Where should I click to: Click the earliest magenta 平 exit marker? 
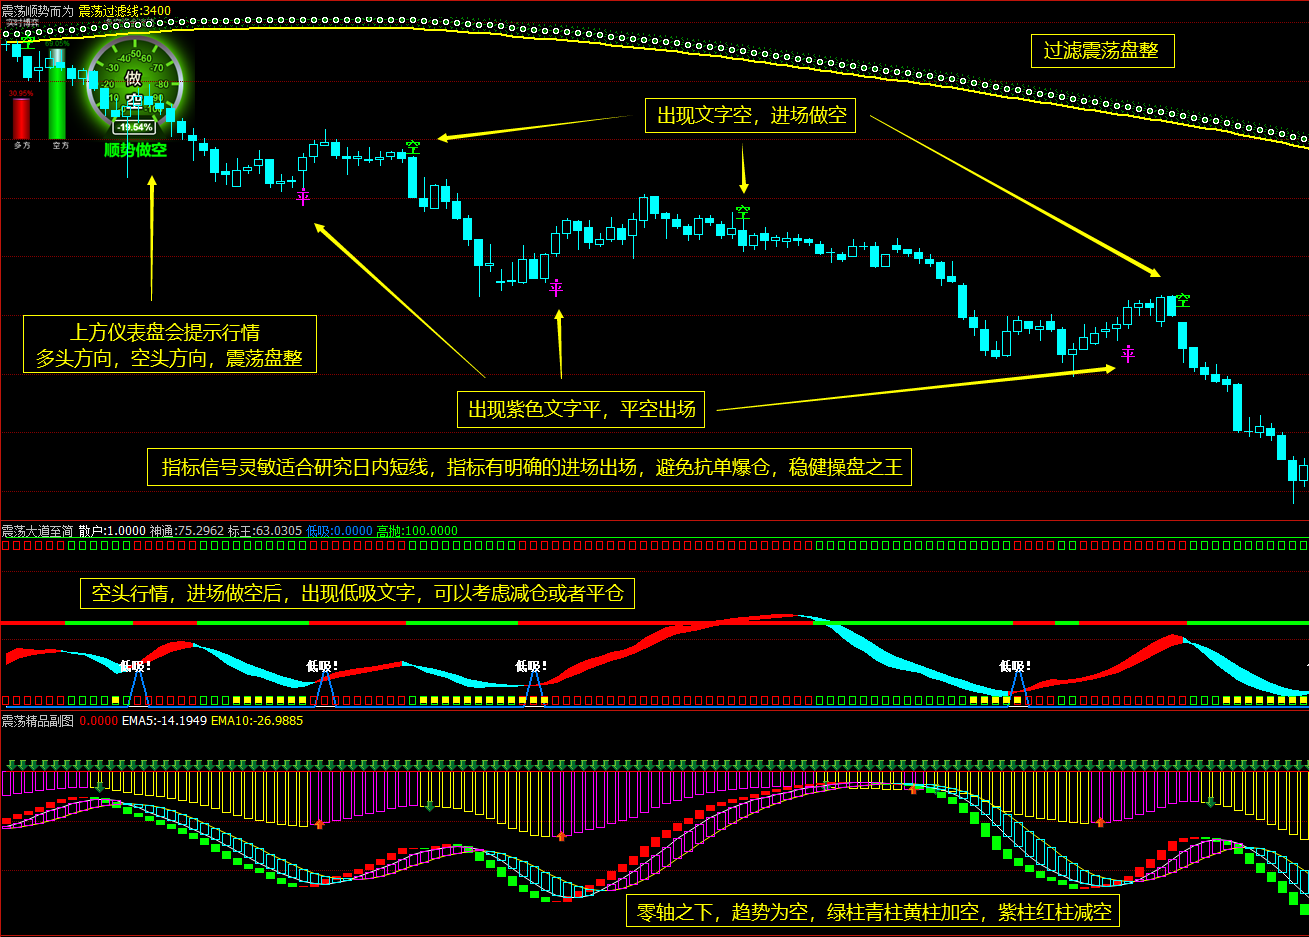tap(303, 196)
